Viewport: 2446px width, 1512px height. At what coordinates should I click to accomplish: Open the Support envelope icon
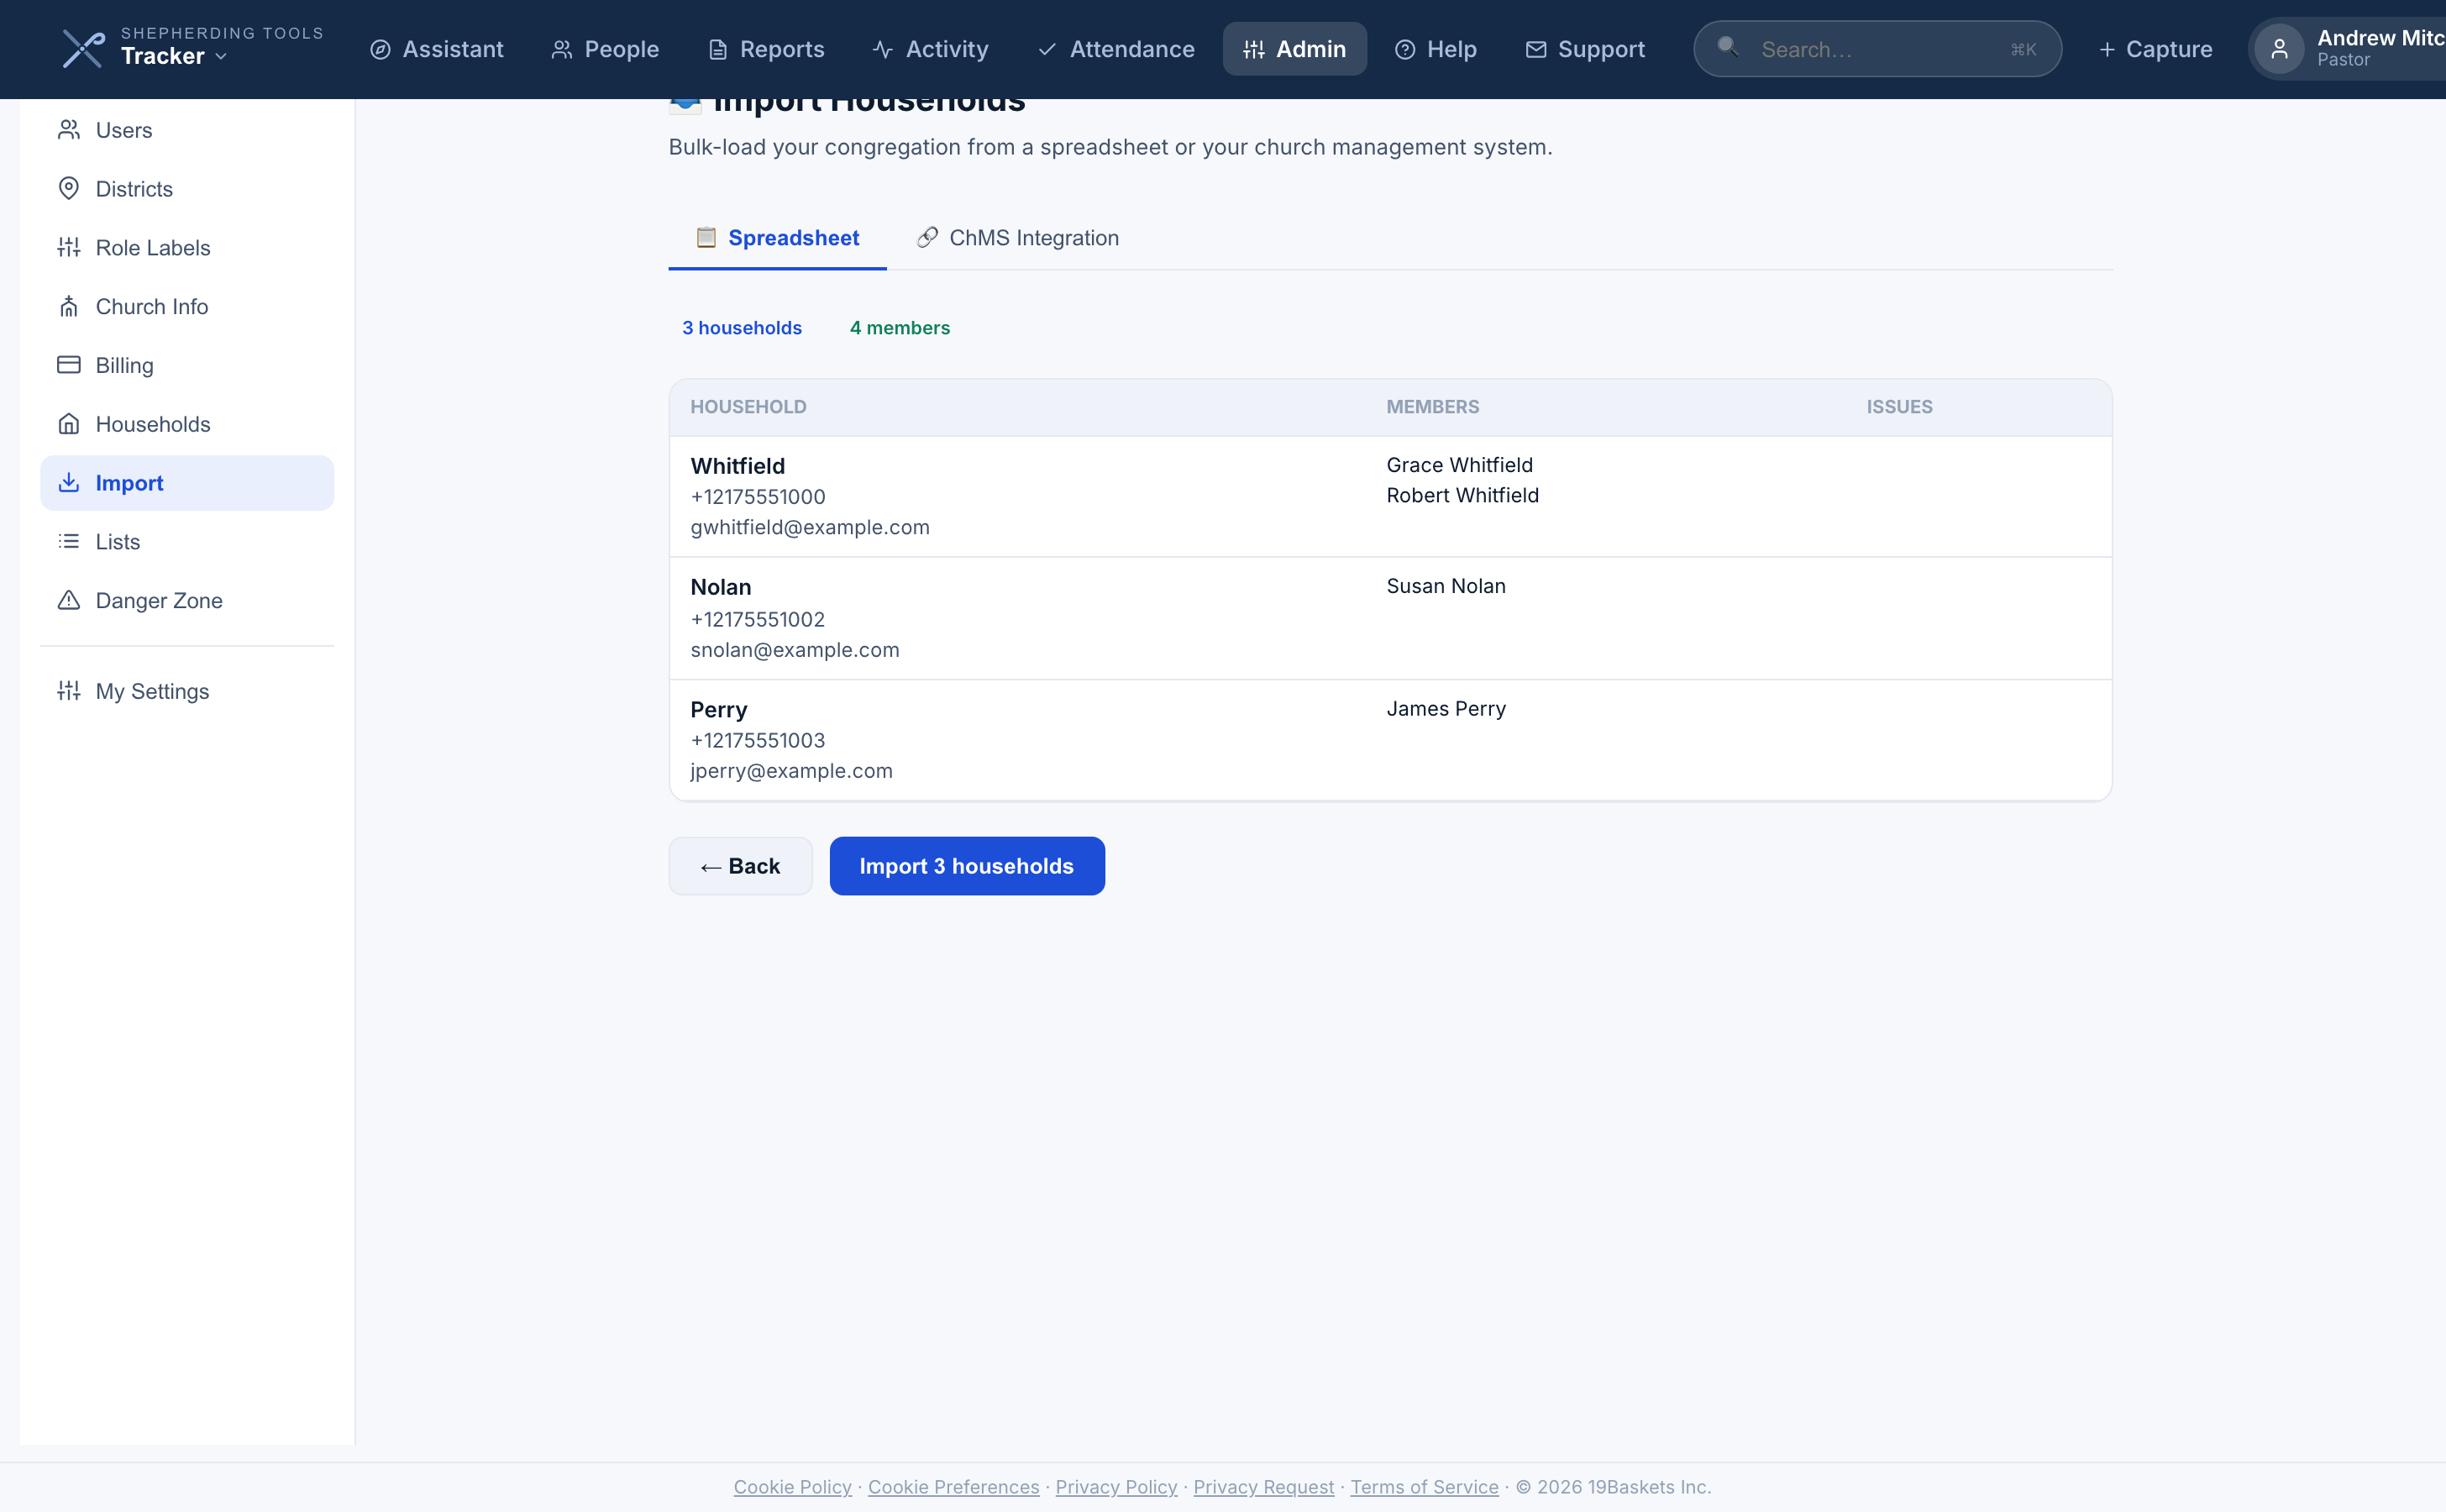tap(1536, 49)
